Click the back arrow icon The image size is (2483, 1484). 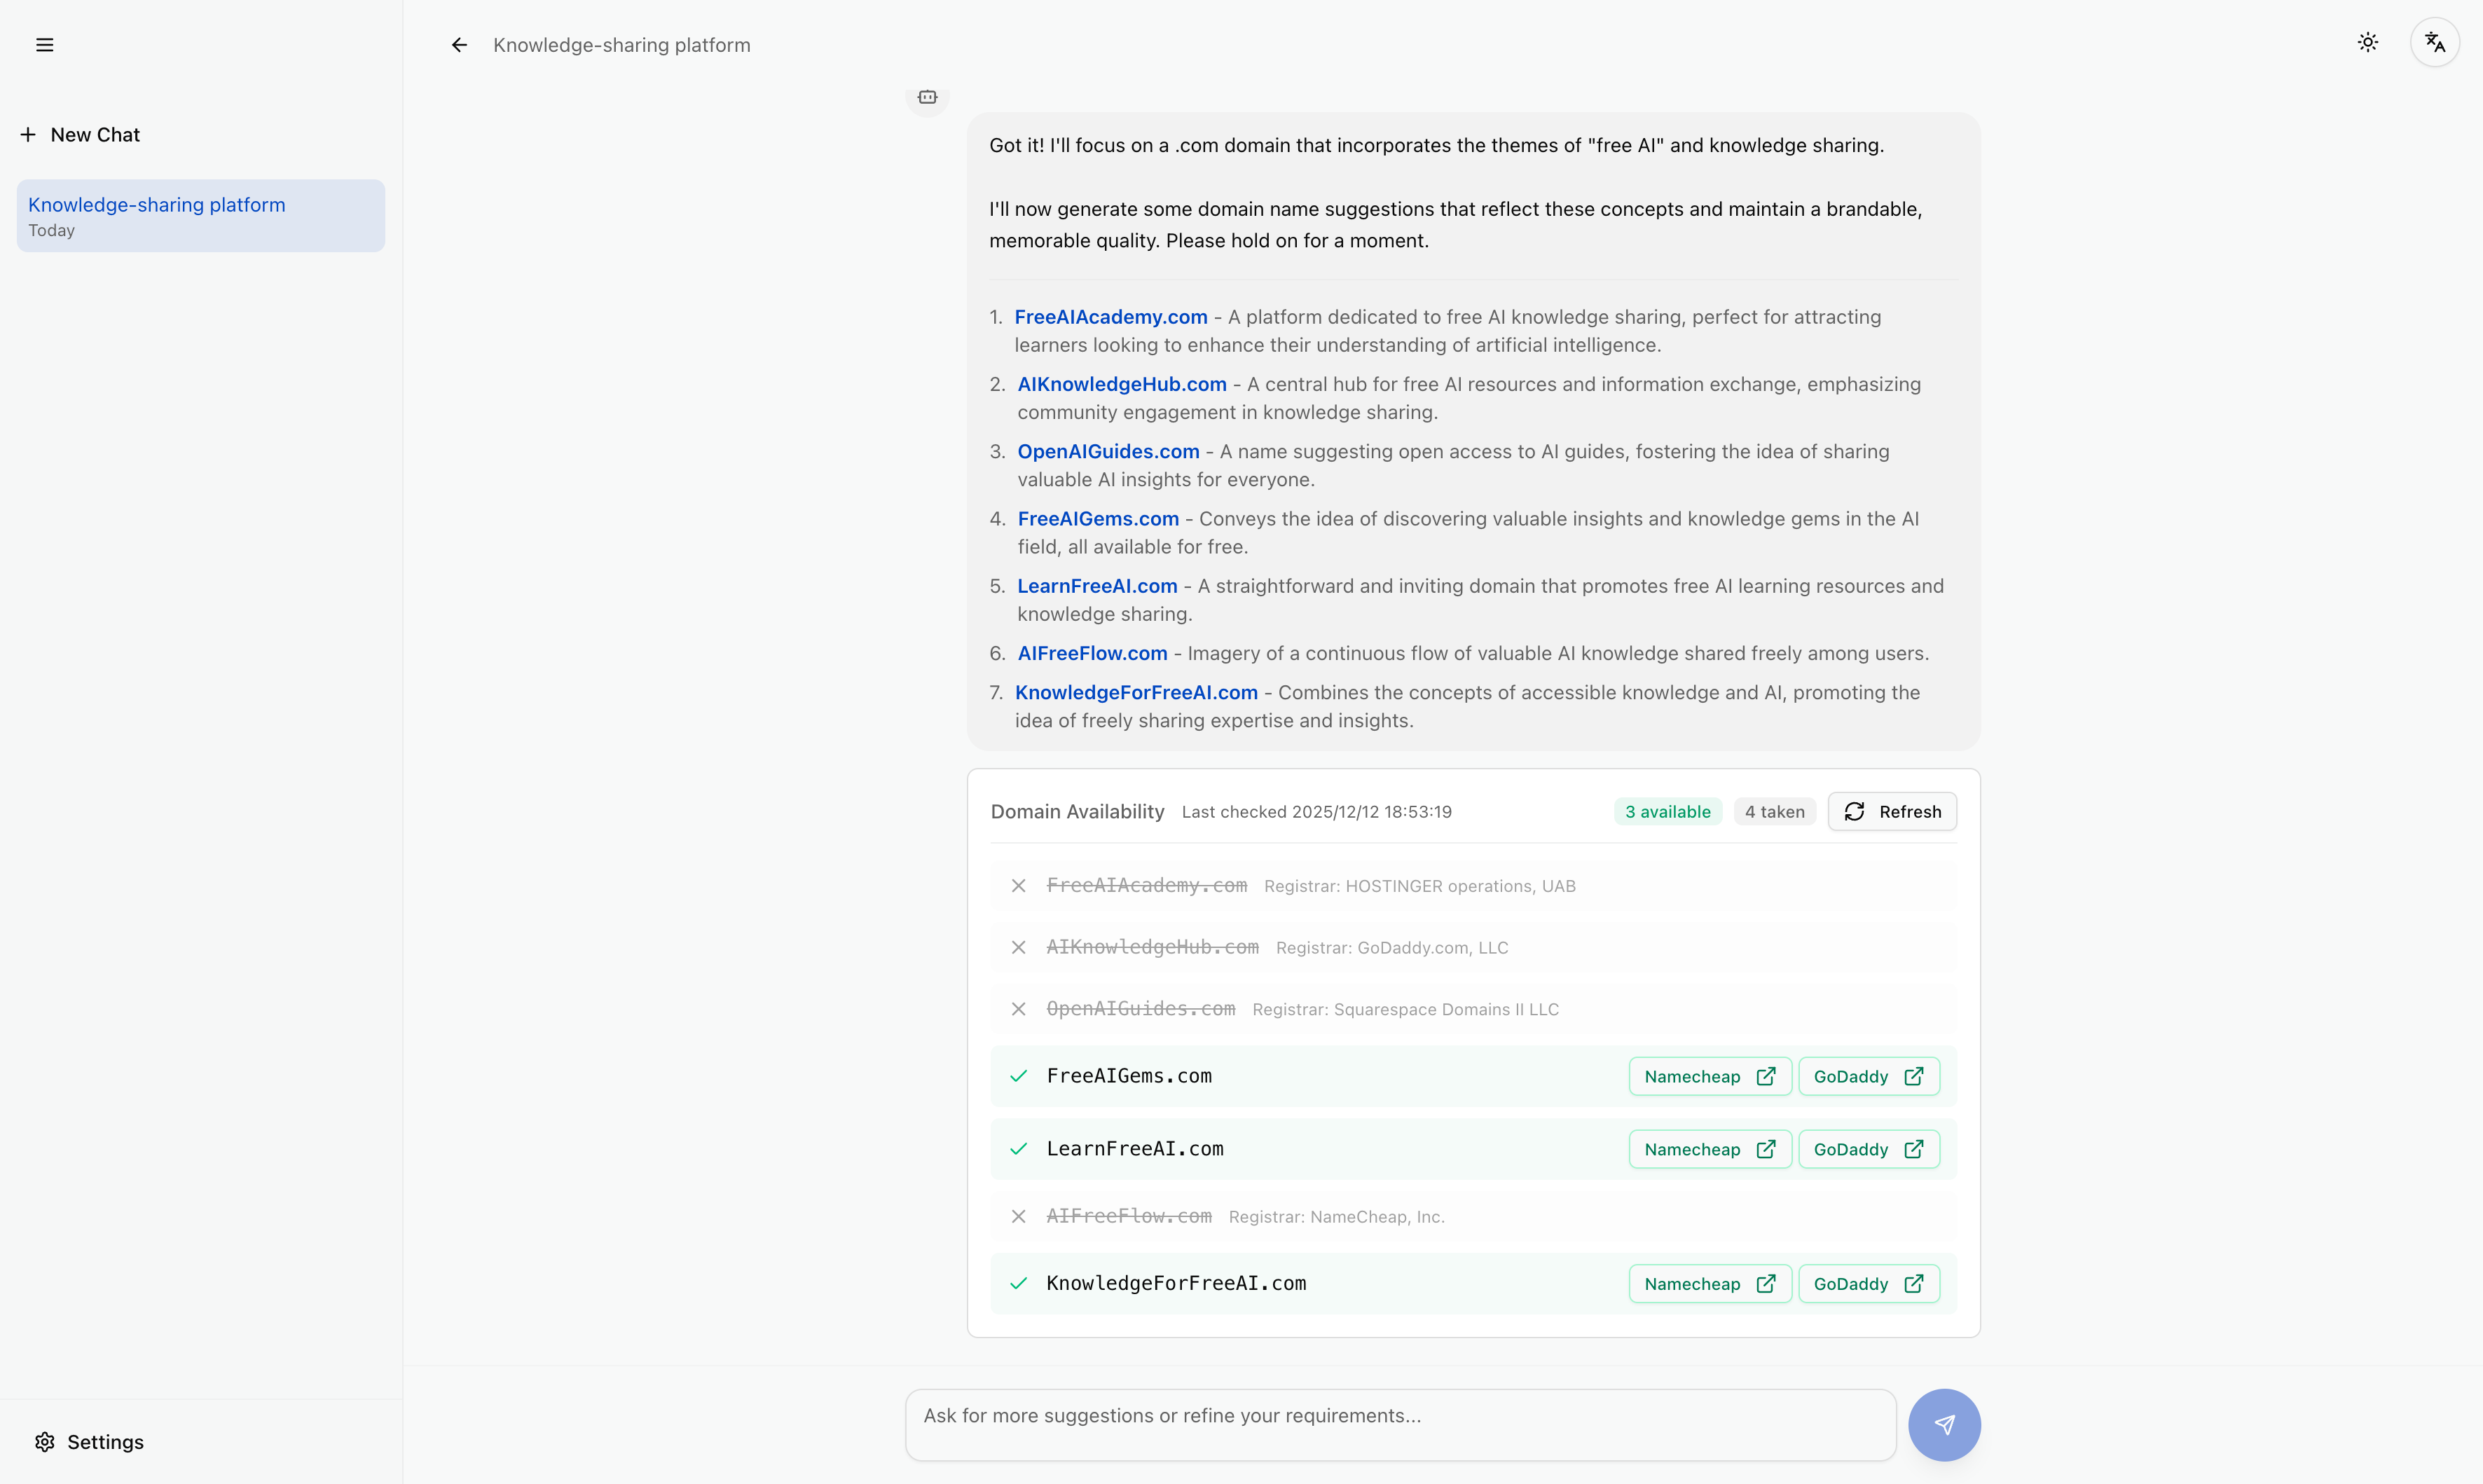(x=459, y=45)
